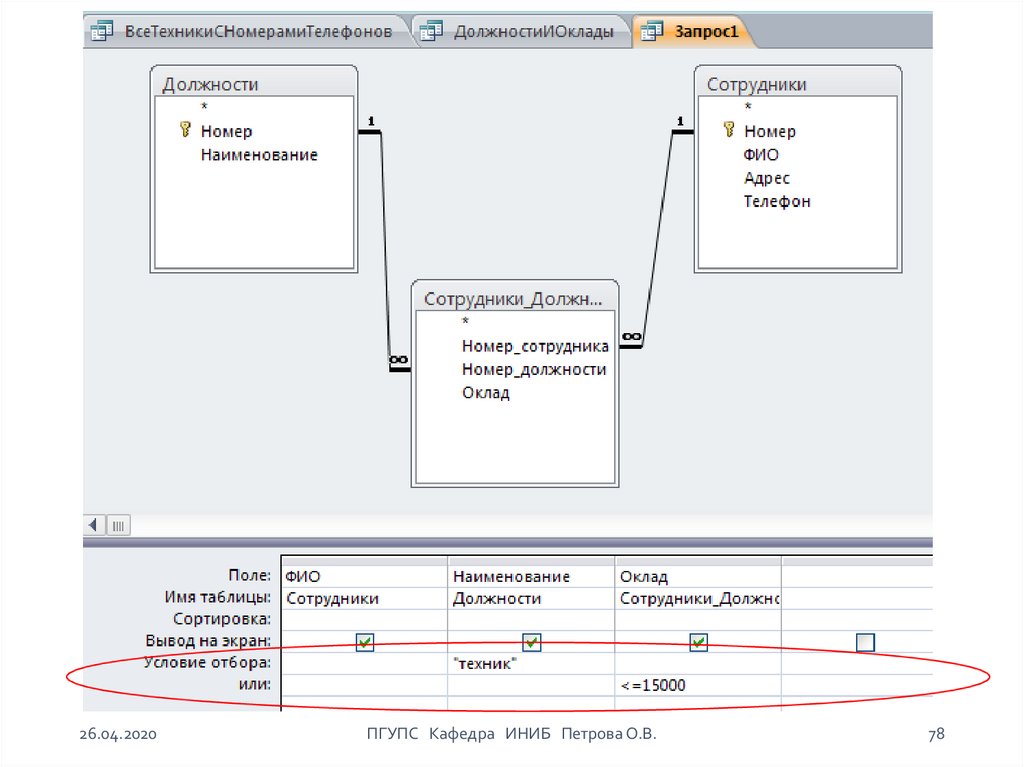
Task: Click the key icon in Должности table
Action: [184, 130]
